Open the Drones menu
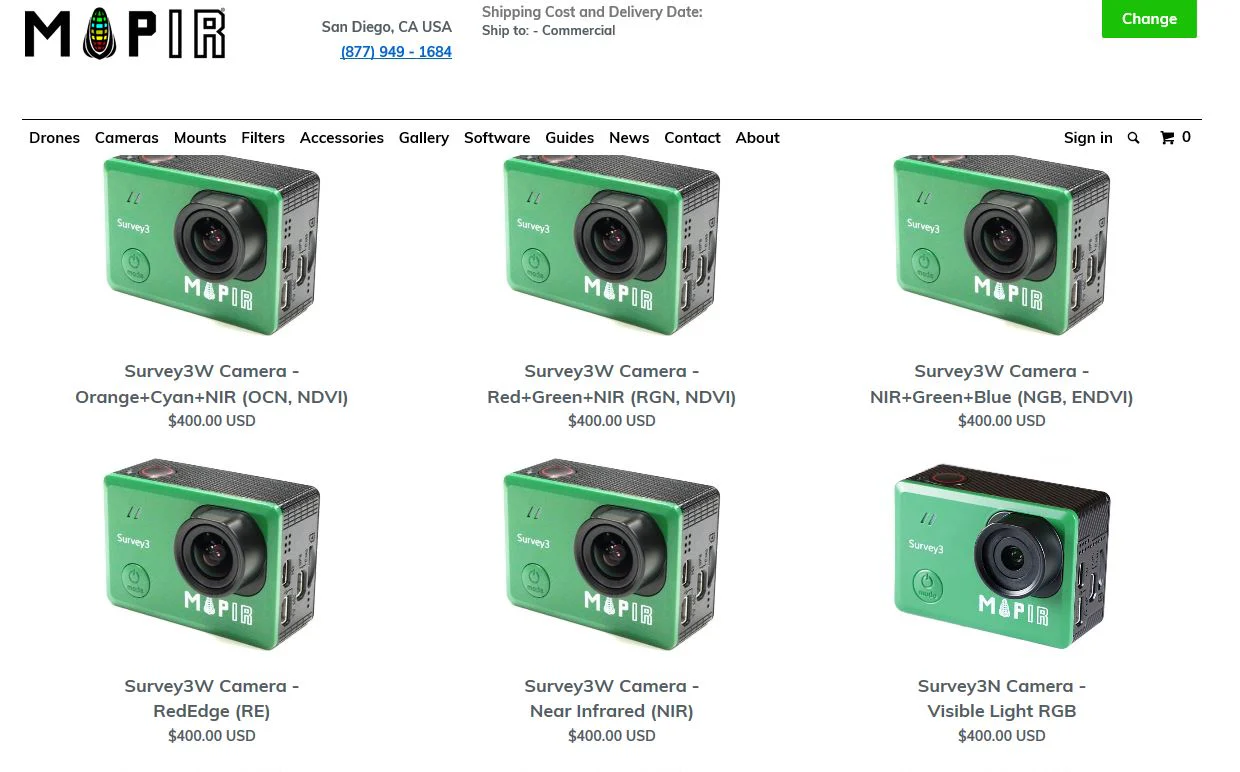1240x772 pixels. (x=54, y=138)
